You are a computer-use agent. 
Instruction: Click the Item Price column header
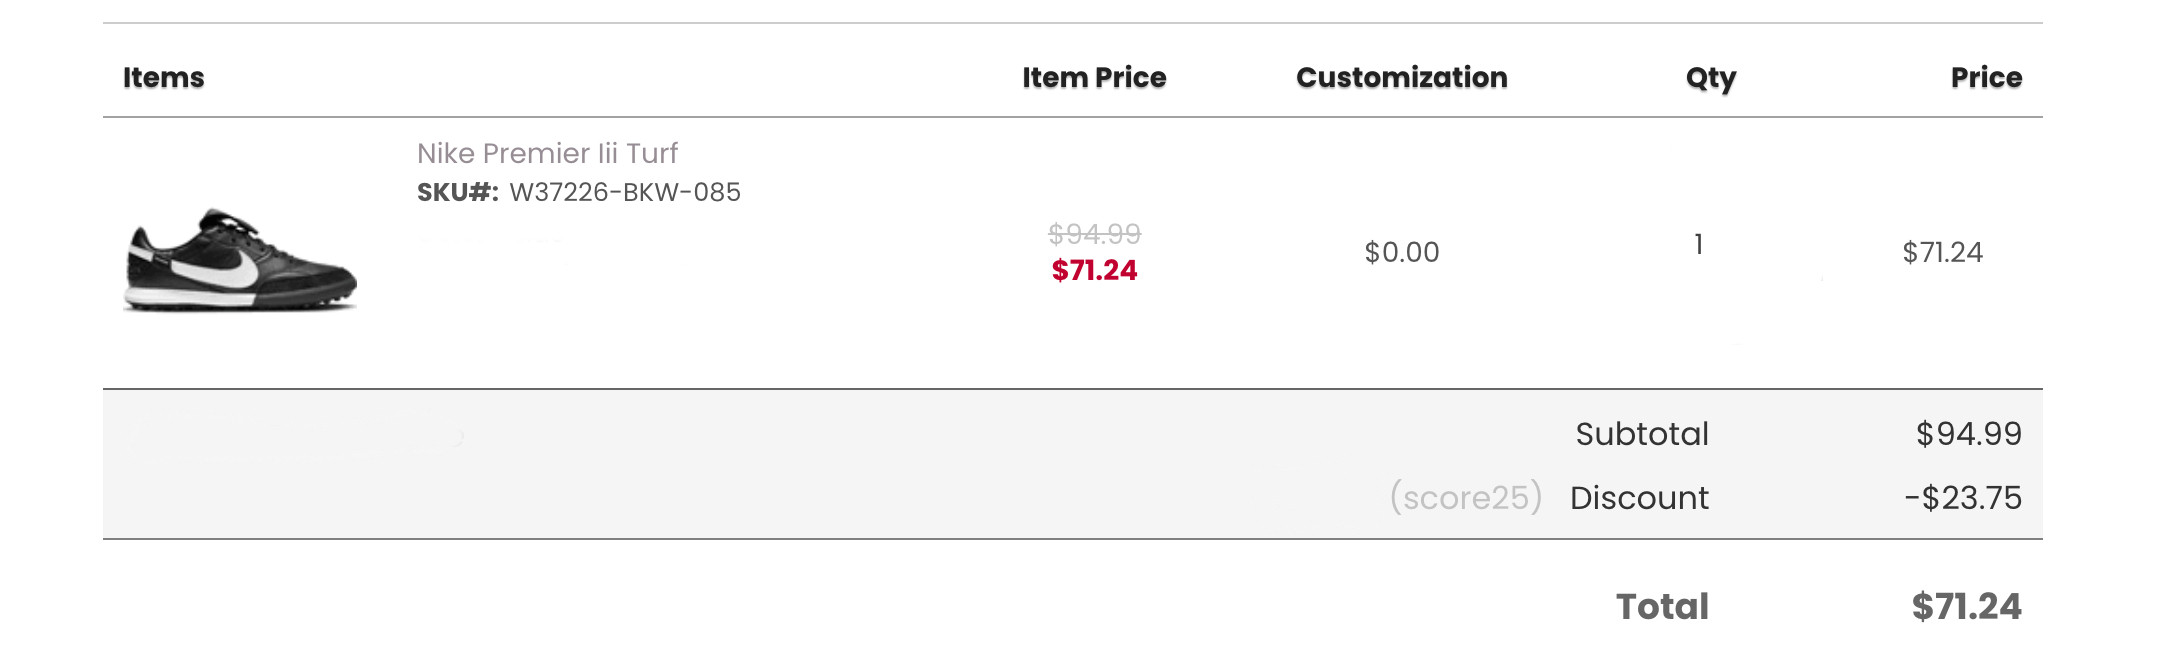click(x=1094, y=77)
